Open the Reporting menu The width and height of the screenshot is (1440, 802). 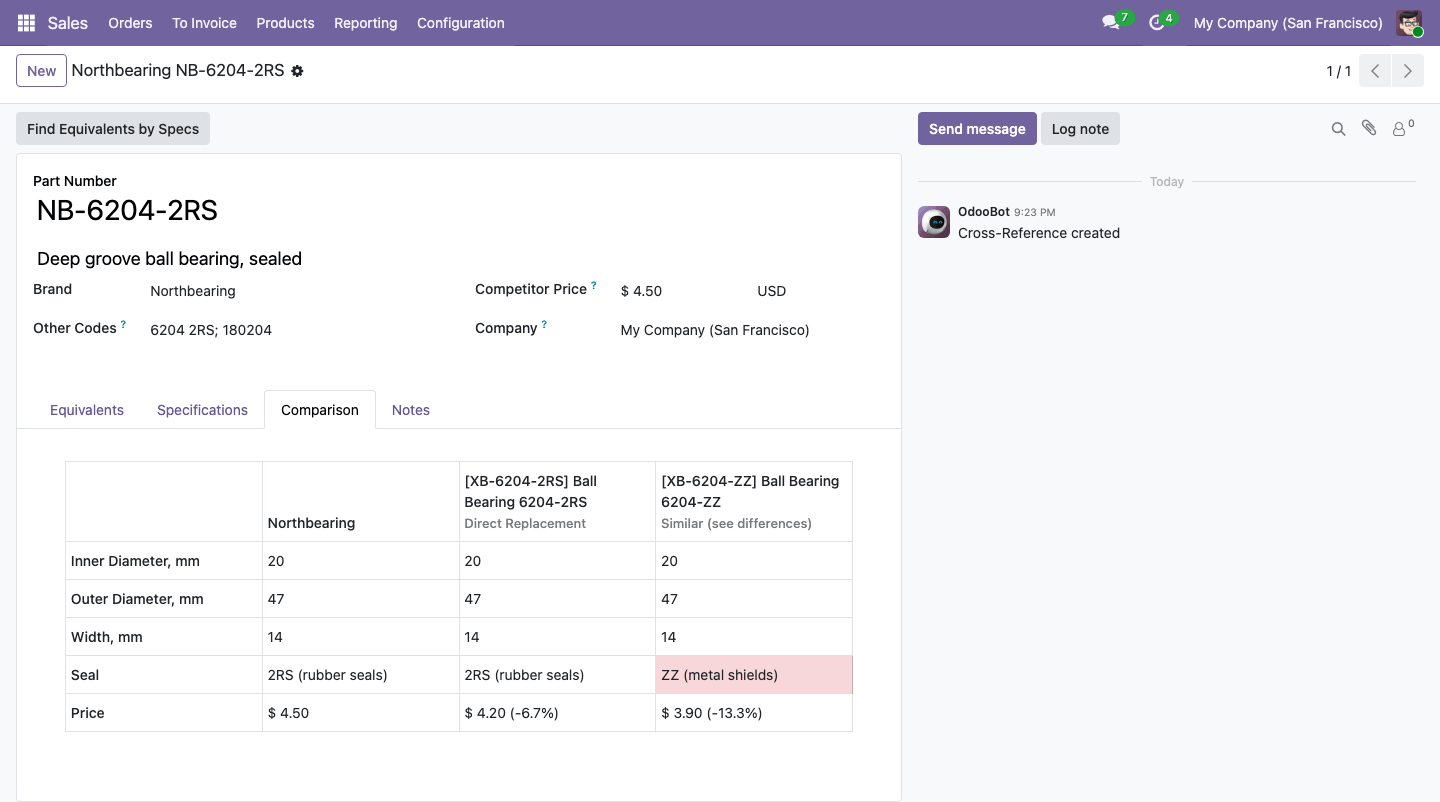[365, 23]
